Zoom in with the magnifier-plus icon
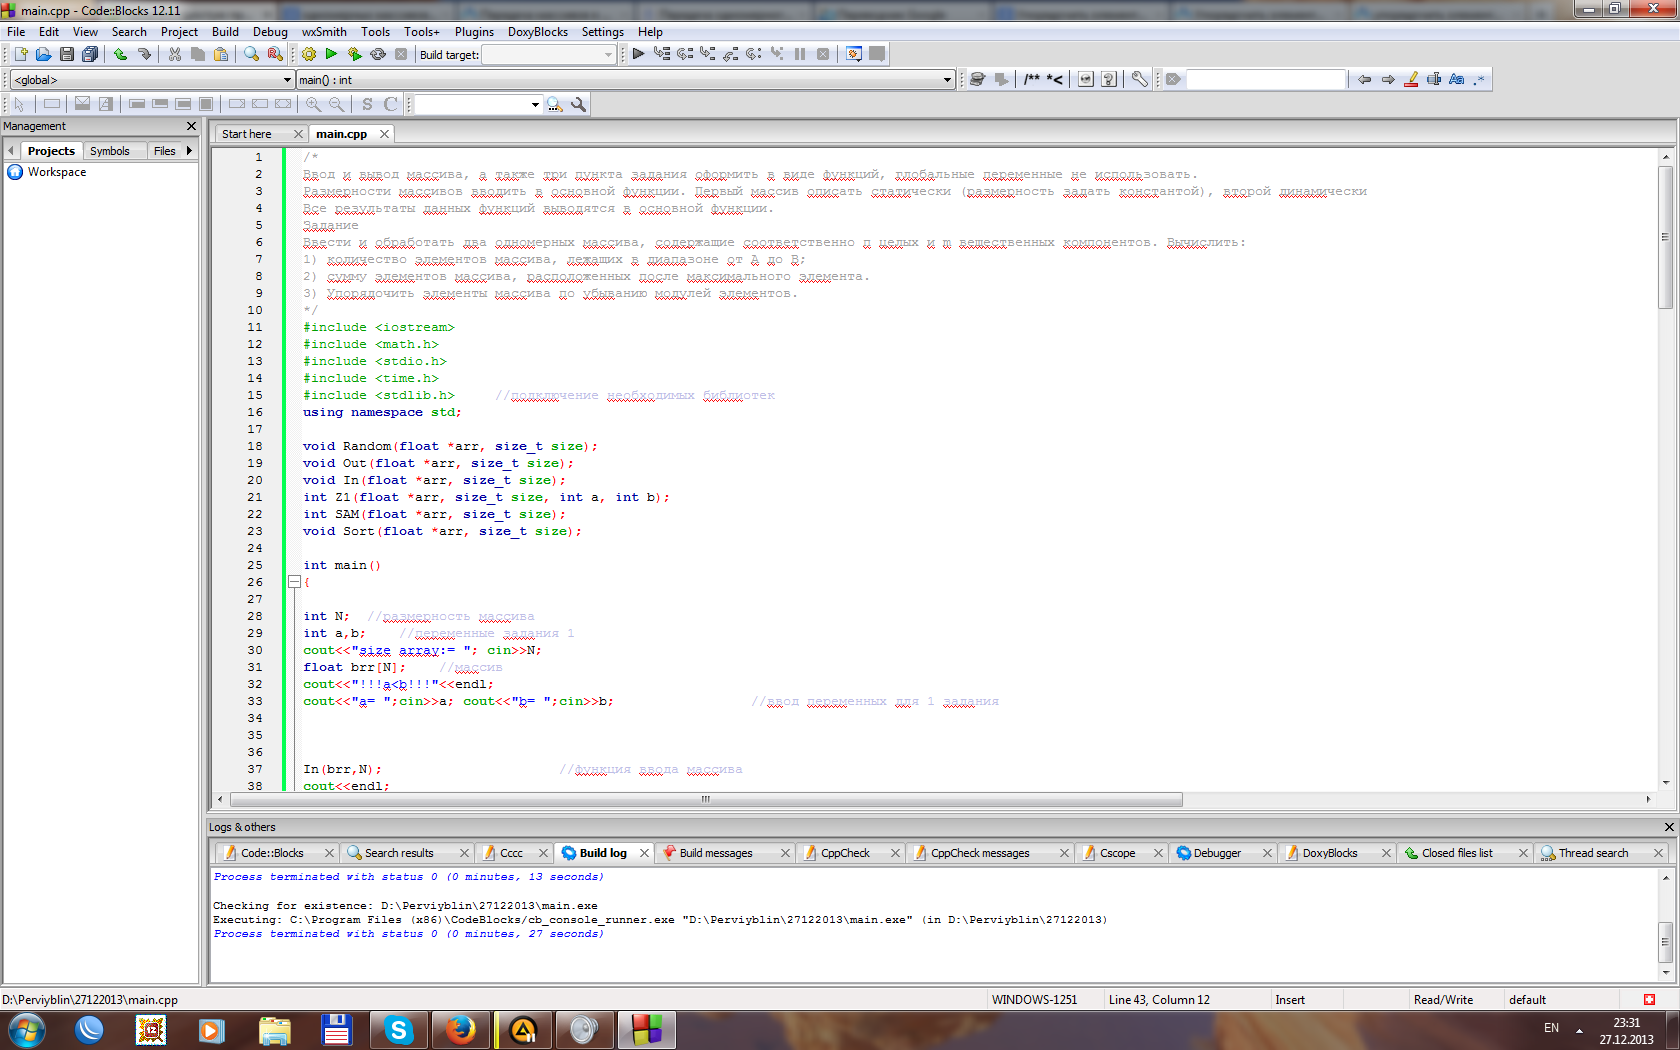 point(314,104)
